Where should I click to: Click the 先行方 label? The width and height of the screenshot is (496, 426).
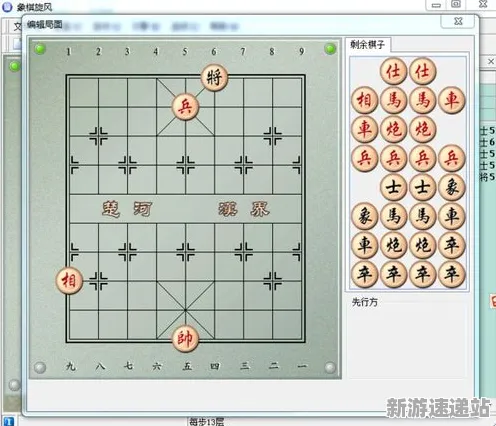click(x=365, y=302)
